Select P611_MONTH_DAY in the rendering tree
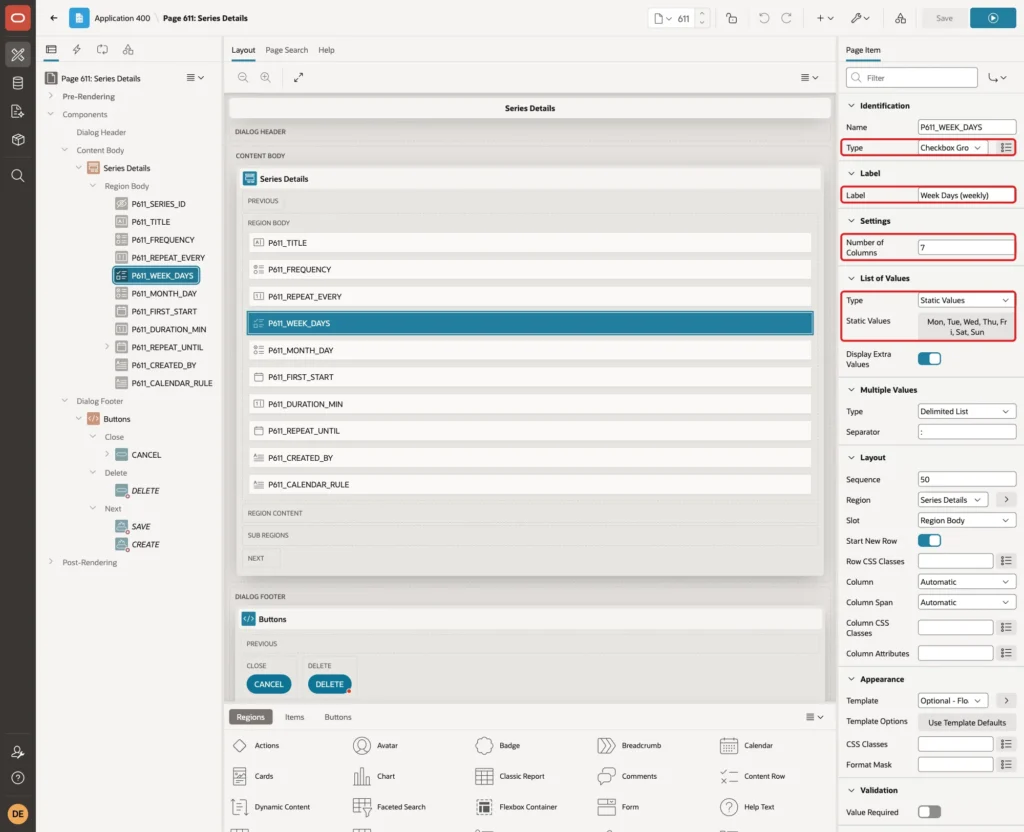Image resolution: width=1024 pixels, height=832 pixels. [163, 294]
